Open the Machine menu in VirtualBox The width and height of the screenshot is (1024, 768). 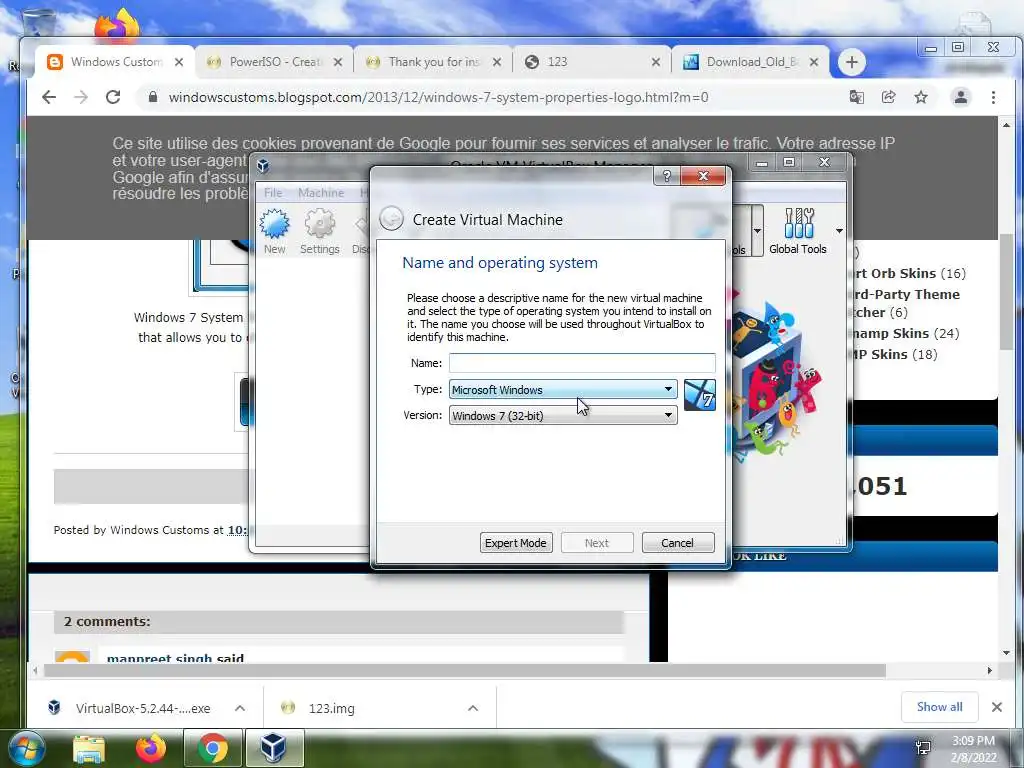[x=321, y=193]
